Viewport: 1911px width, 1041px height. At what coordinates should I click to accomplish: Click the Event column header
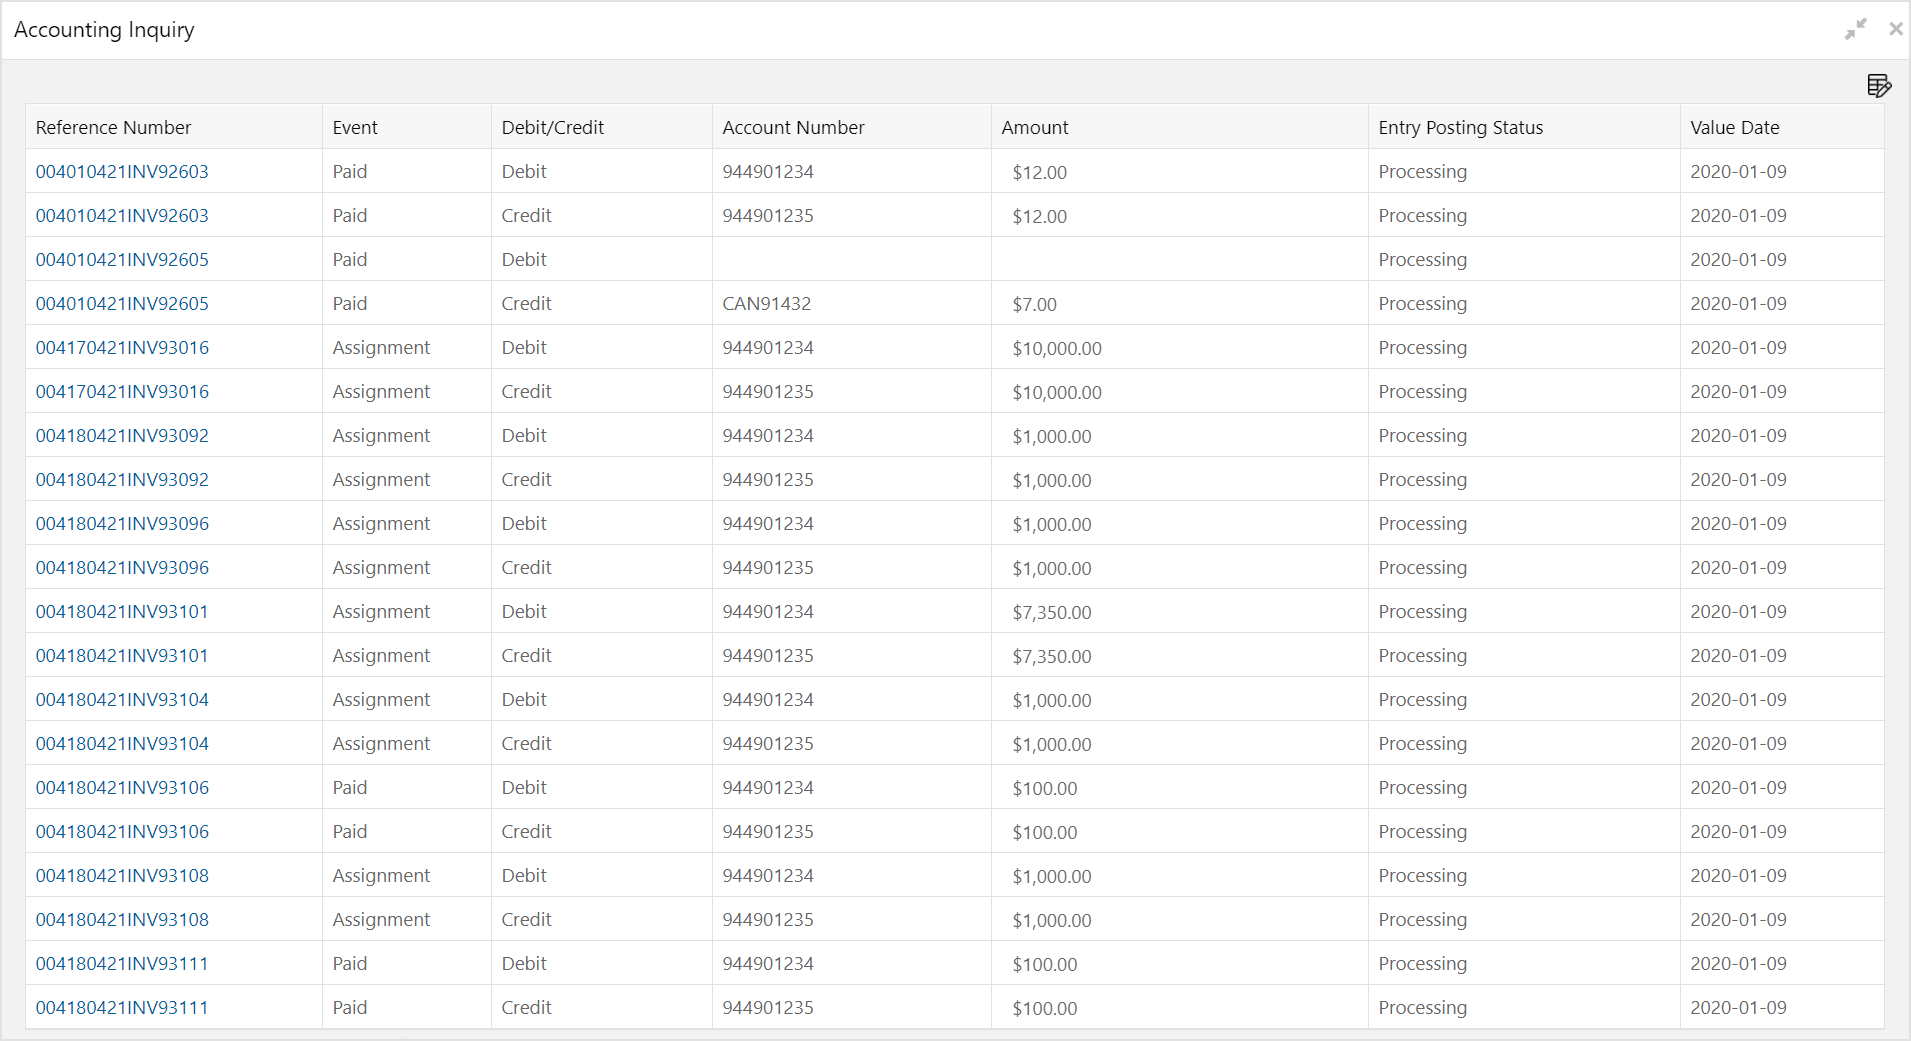[355, 127]
